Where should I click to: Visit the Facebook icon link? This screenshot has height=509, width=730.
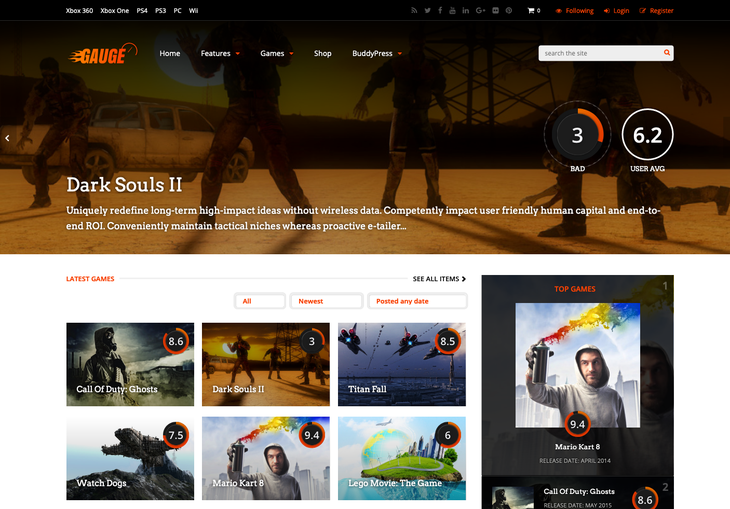[x=440, y=10]
